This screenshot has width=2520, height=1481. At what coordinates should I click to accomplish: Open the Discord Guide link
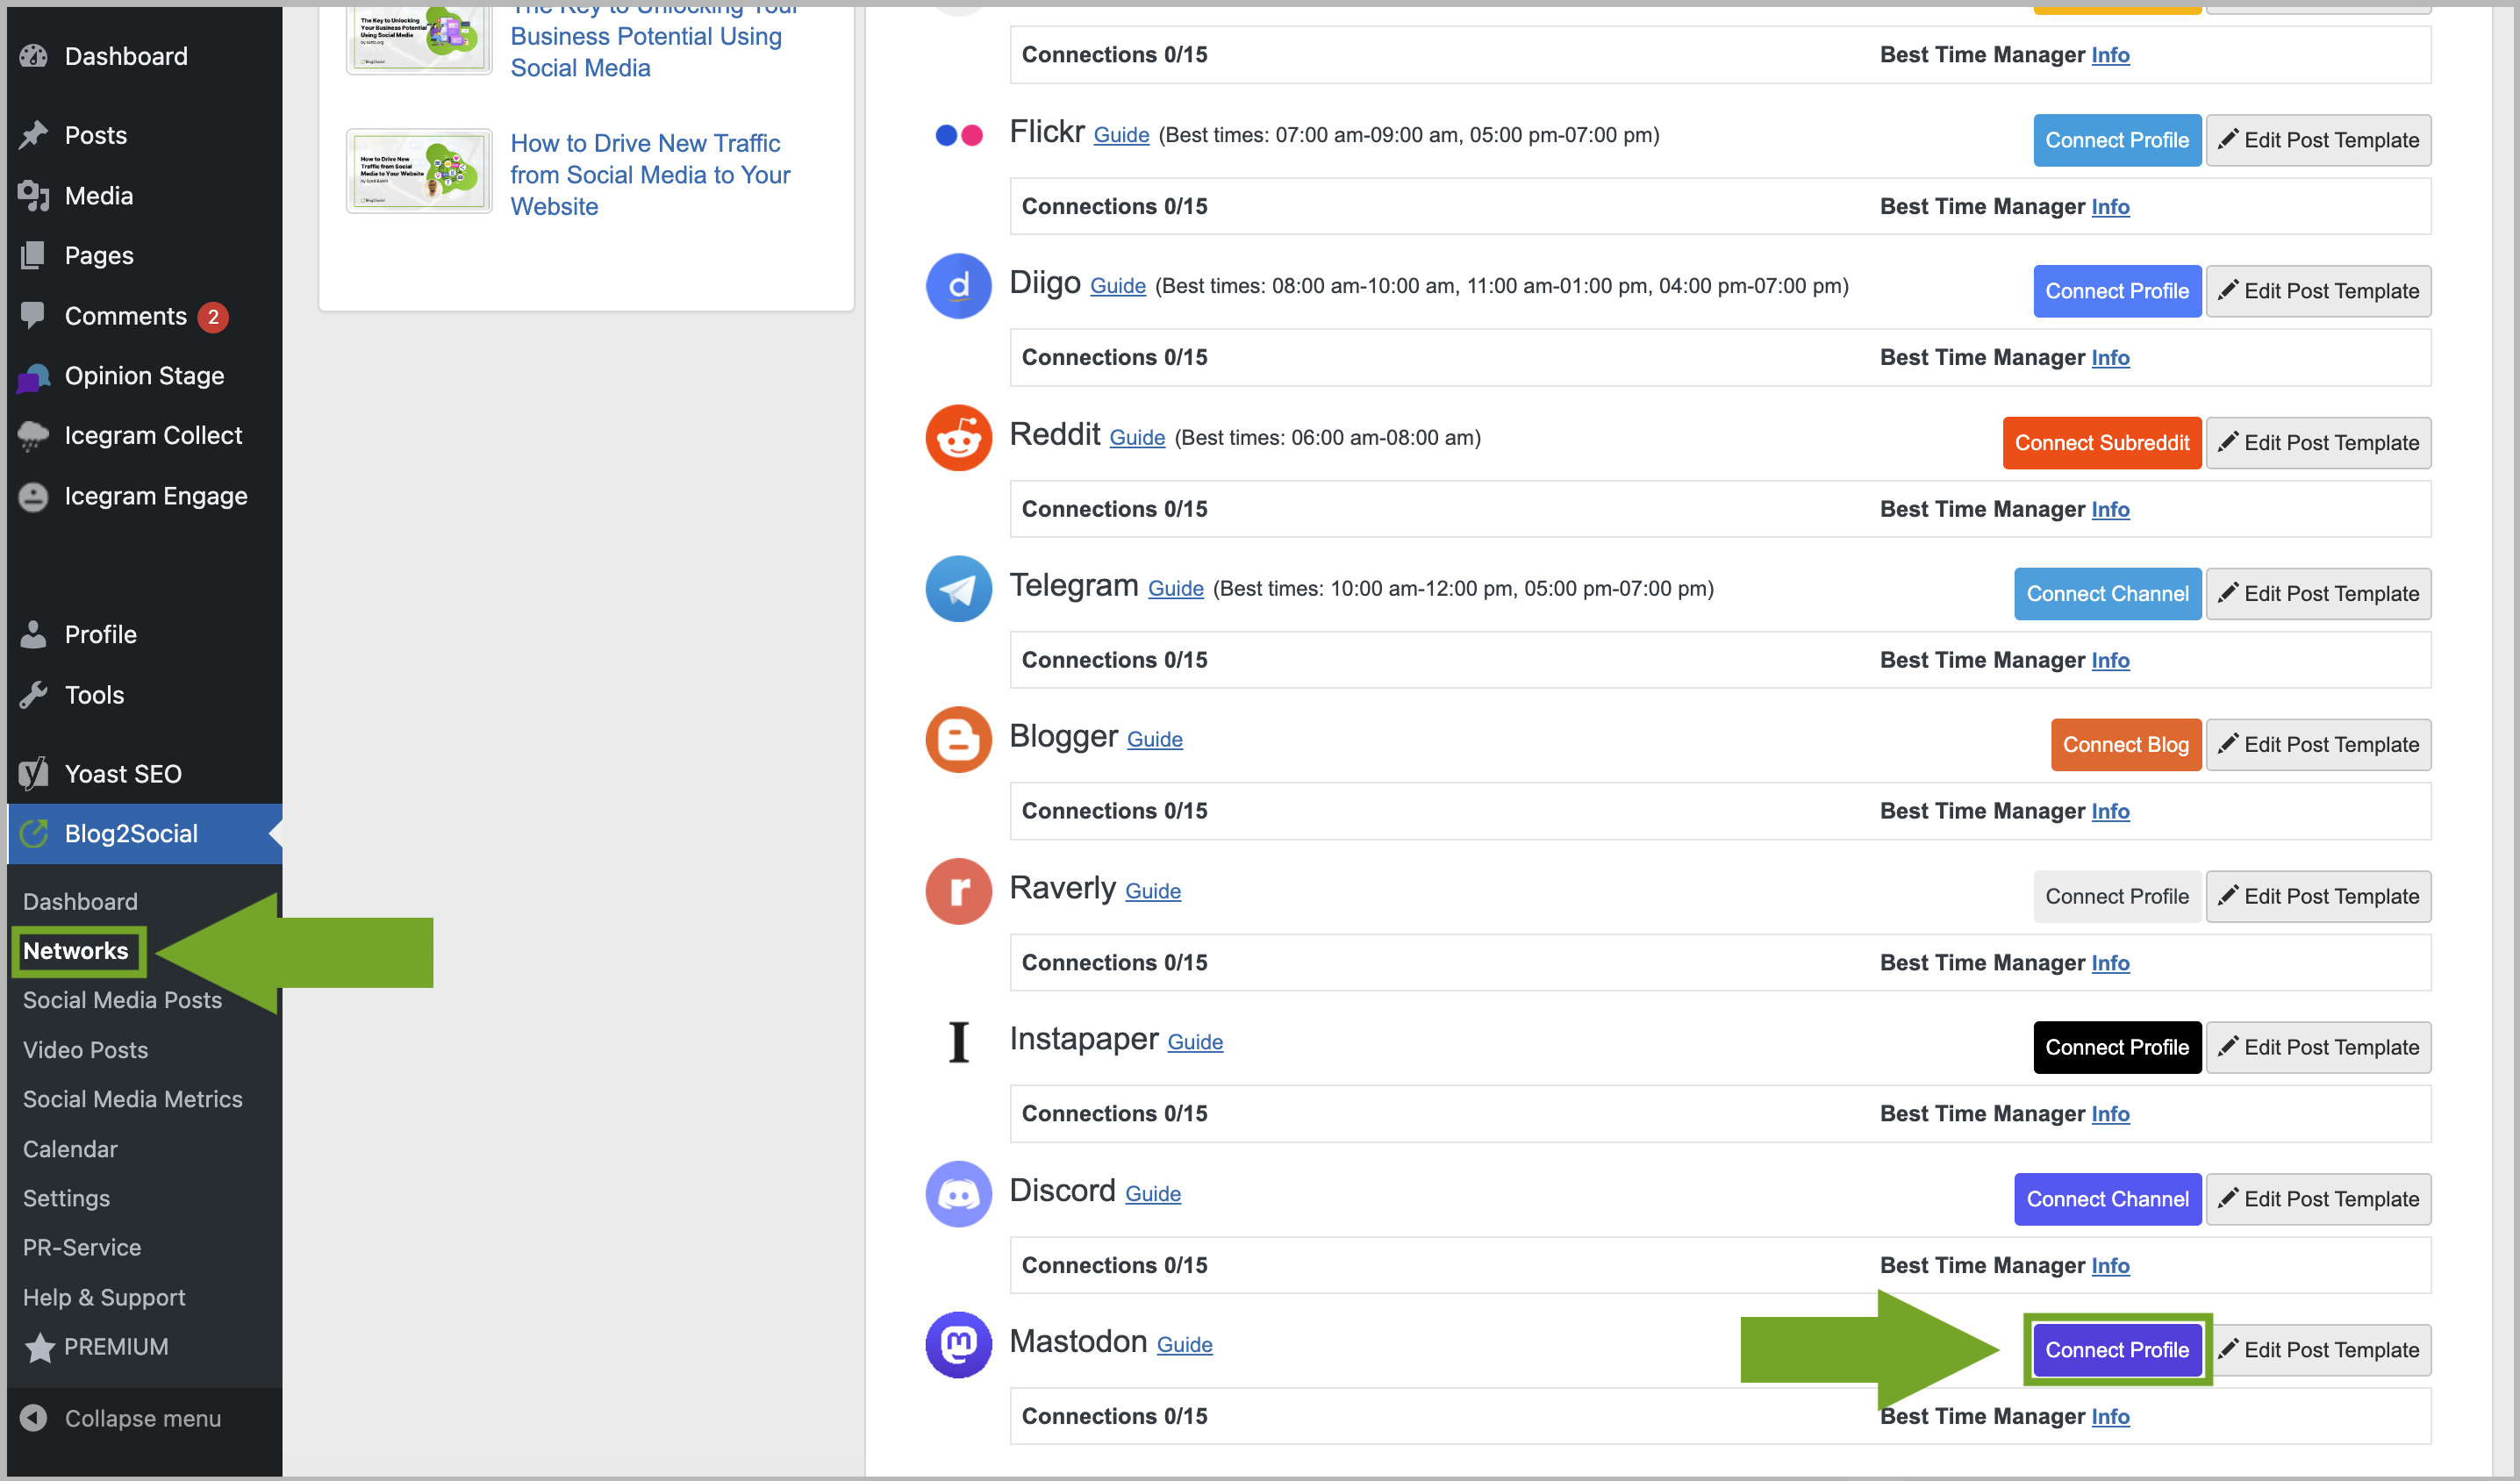coord(1153,1194)
